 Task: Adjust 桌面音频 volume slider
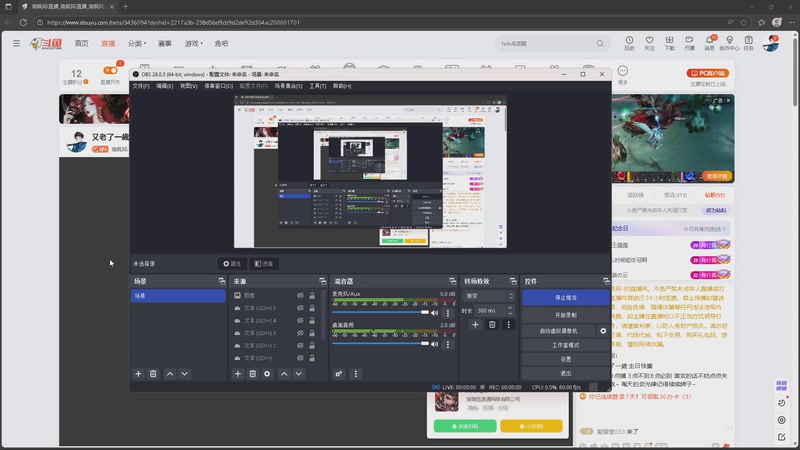pyautogui.click(x=380, y=344)
